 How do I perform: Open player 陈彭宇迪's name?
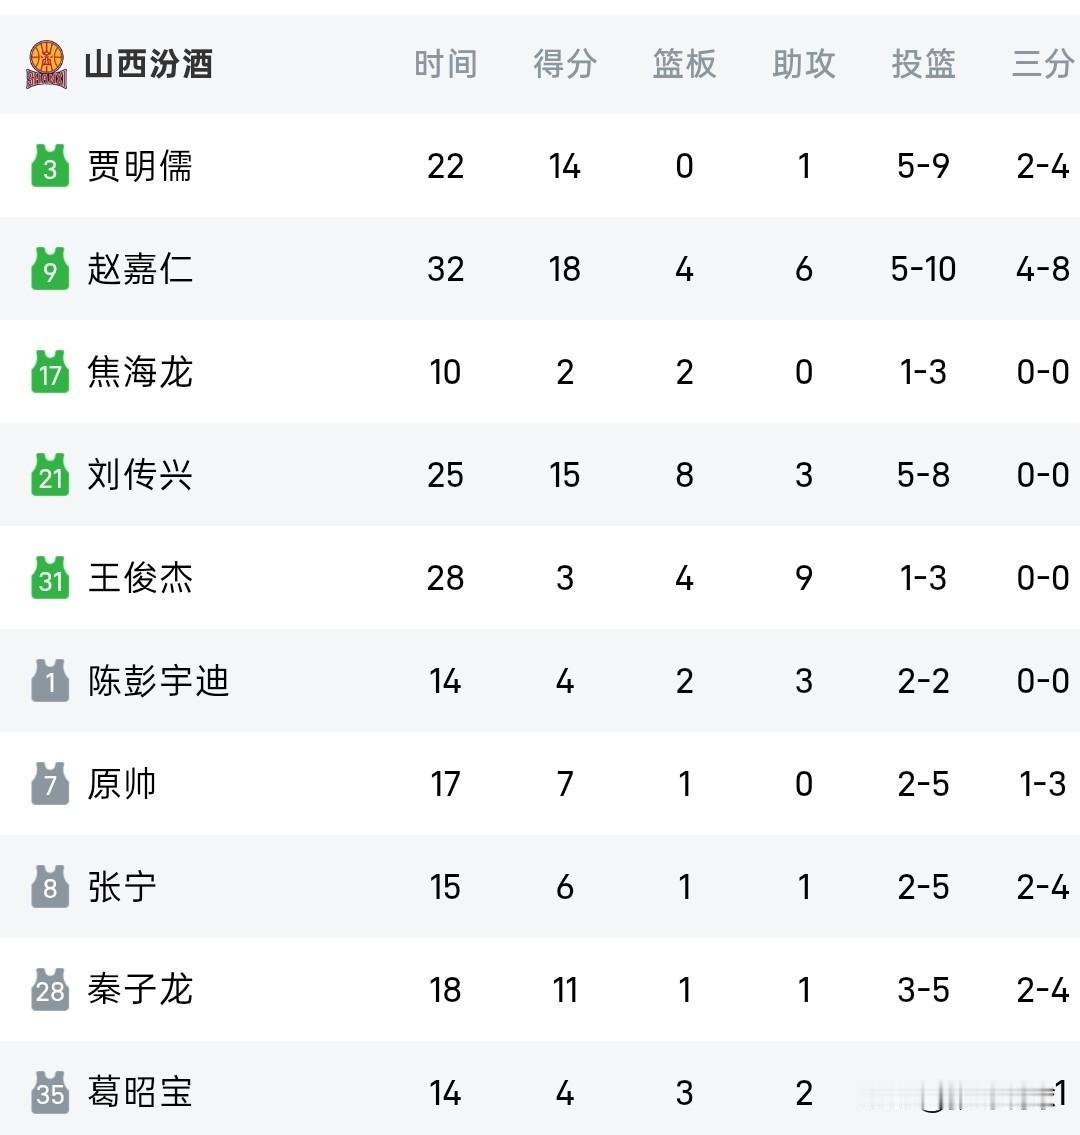click(158, 680)
